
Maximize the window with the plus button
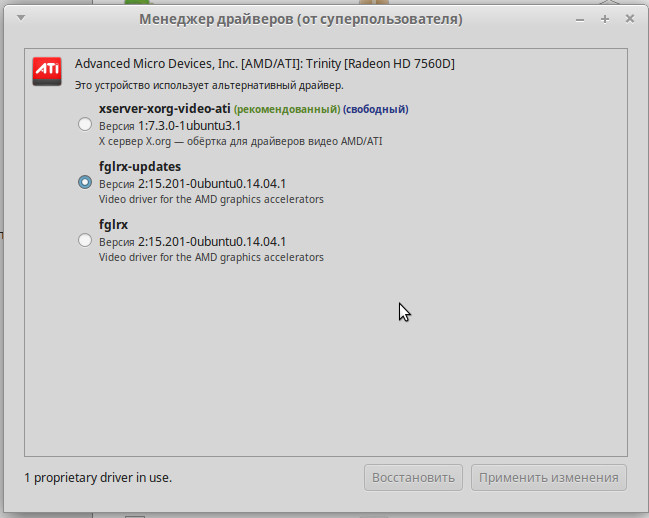click(605, 20)
